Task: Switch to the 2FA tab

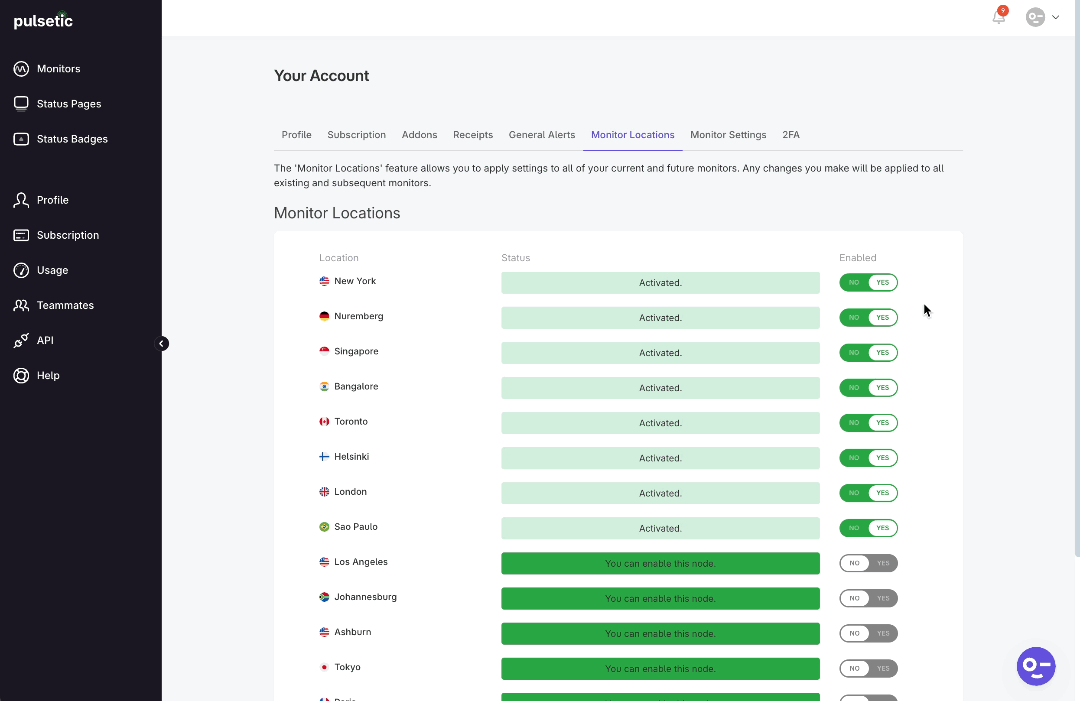Action: [x=791, y=135]
